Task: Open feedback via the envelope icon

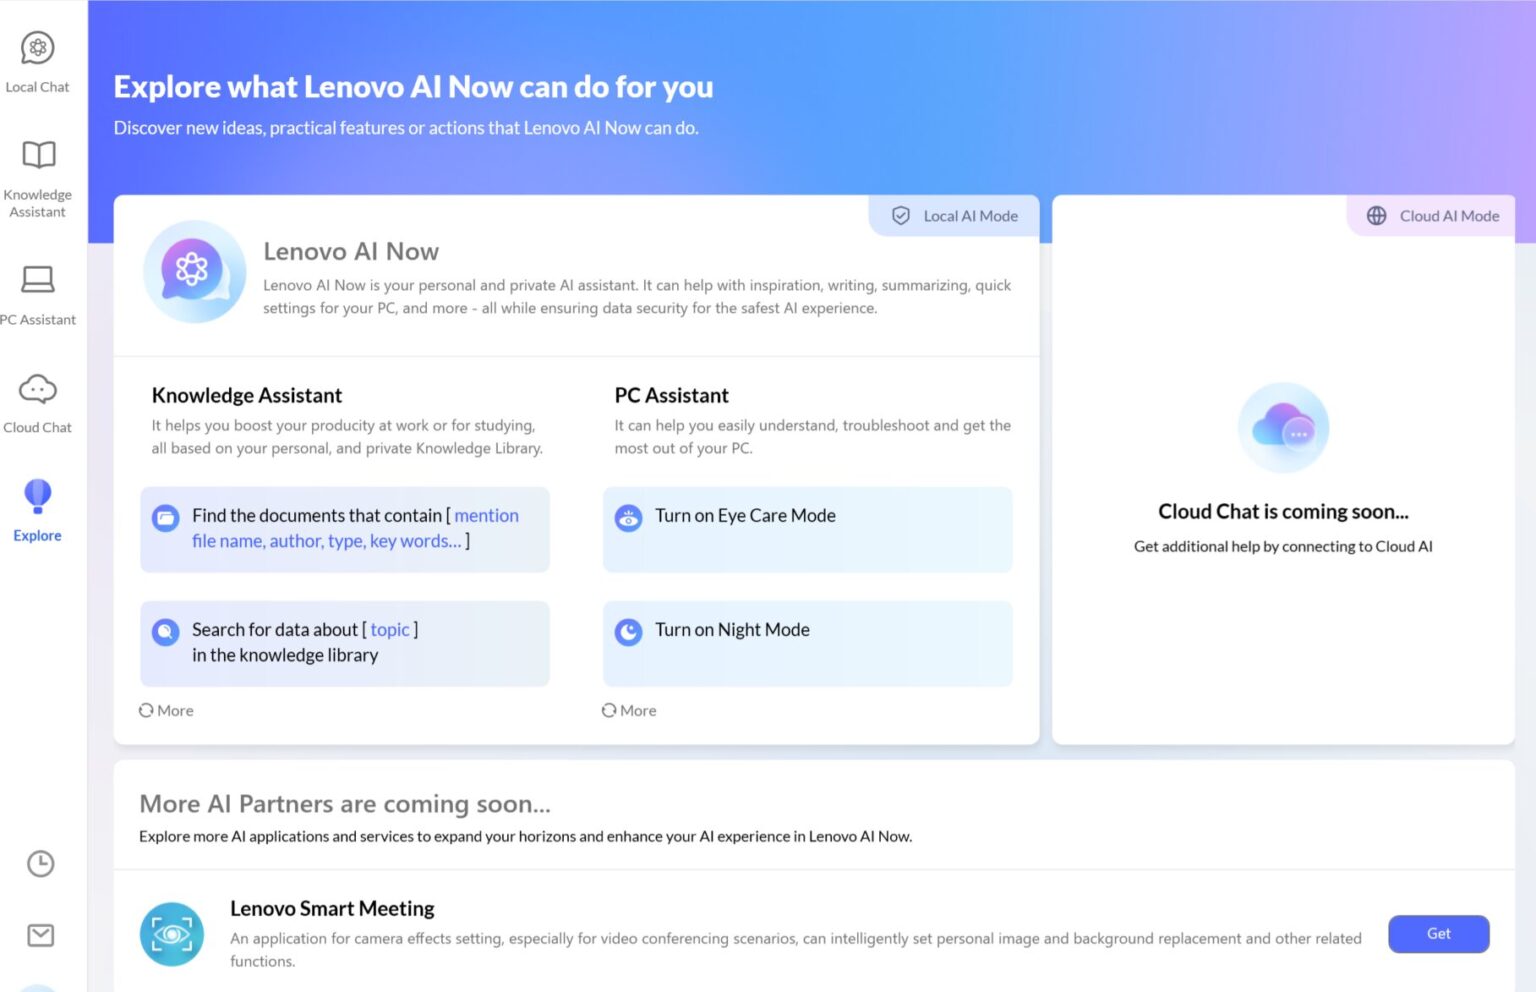Action: (40, 935)
